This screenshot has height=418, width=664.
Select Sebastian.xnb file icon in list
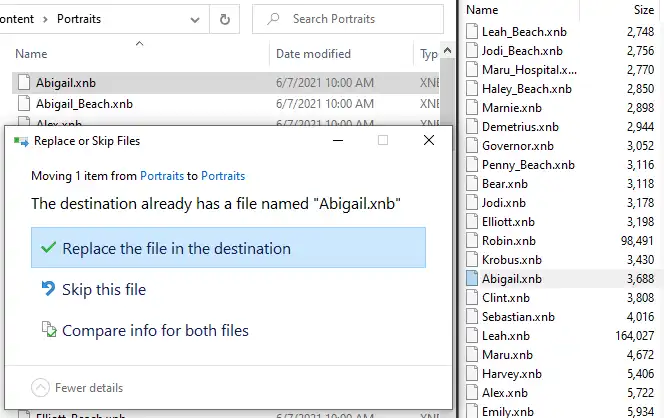(x=472, y=317)
